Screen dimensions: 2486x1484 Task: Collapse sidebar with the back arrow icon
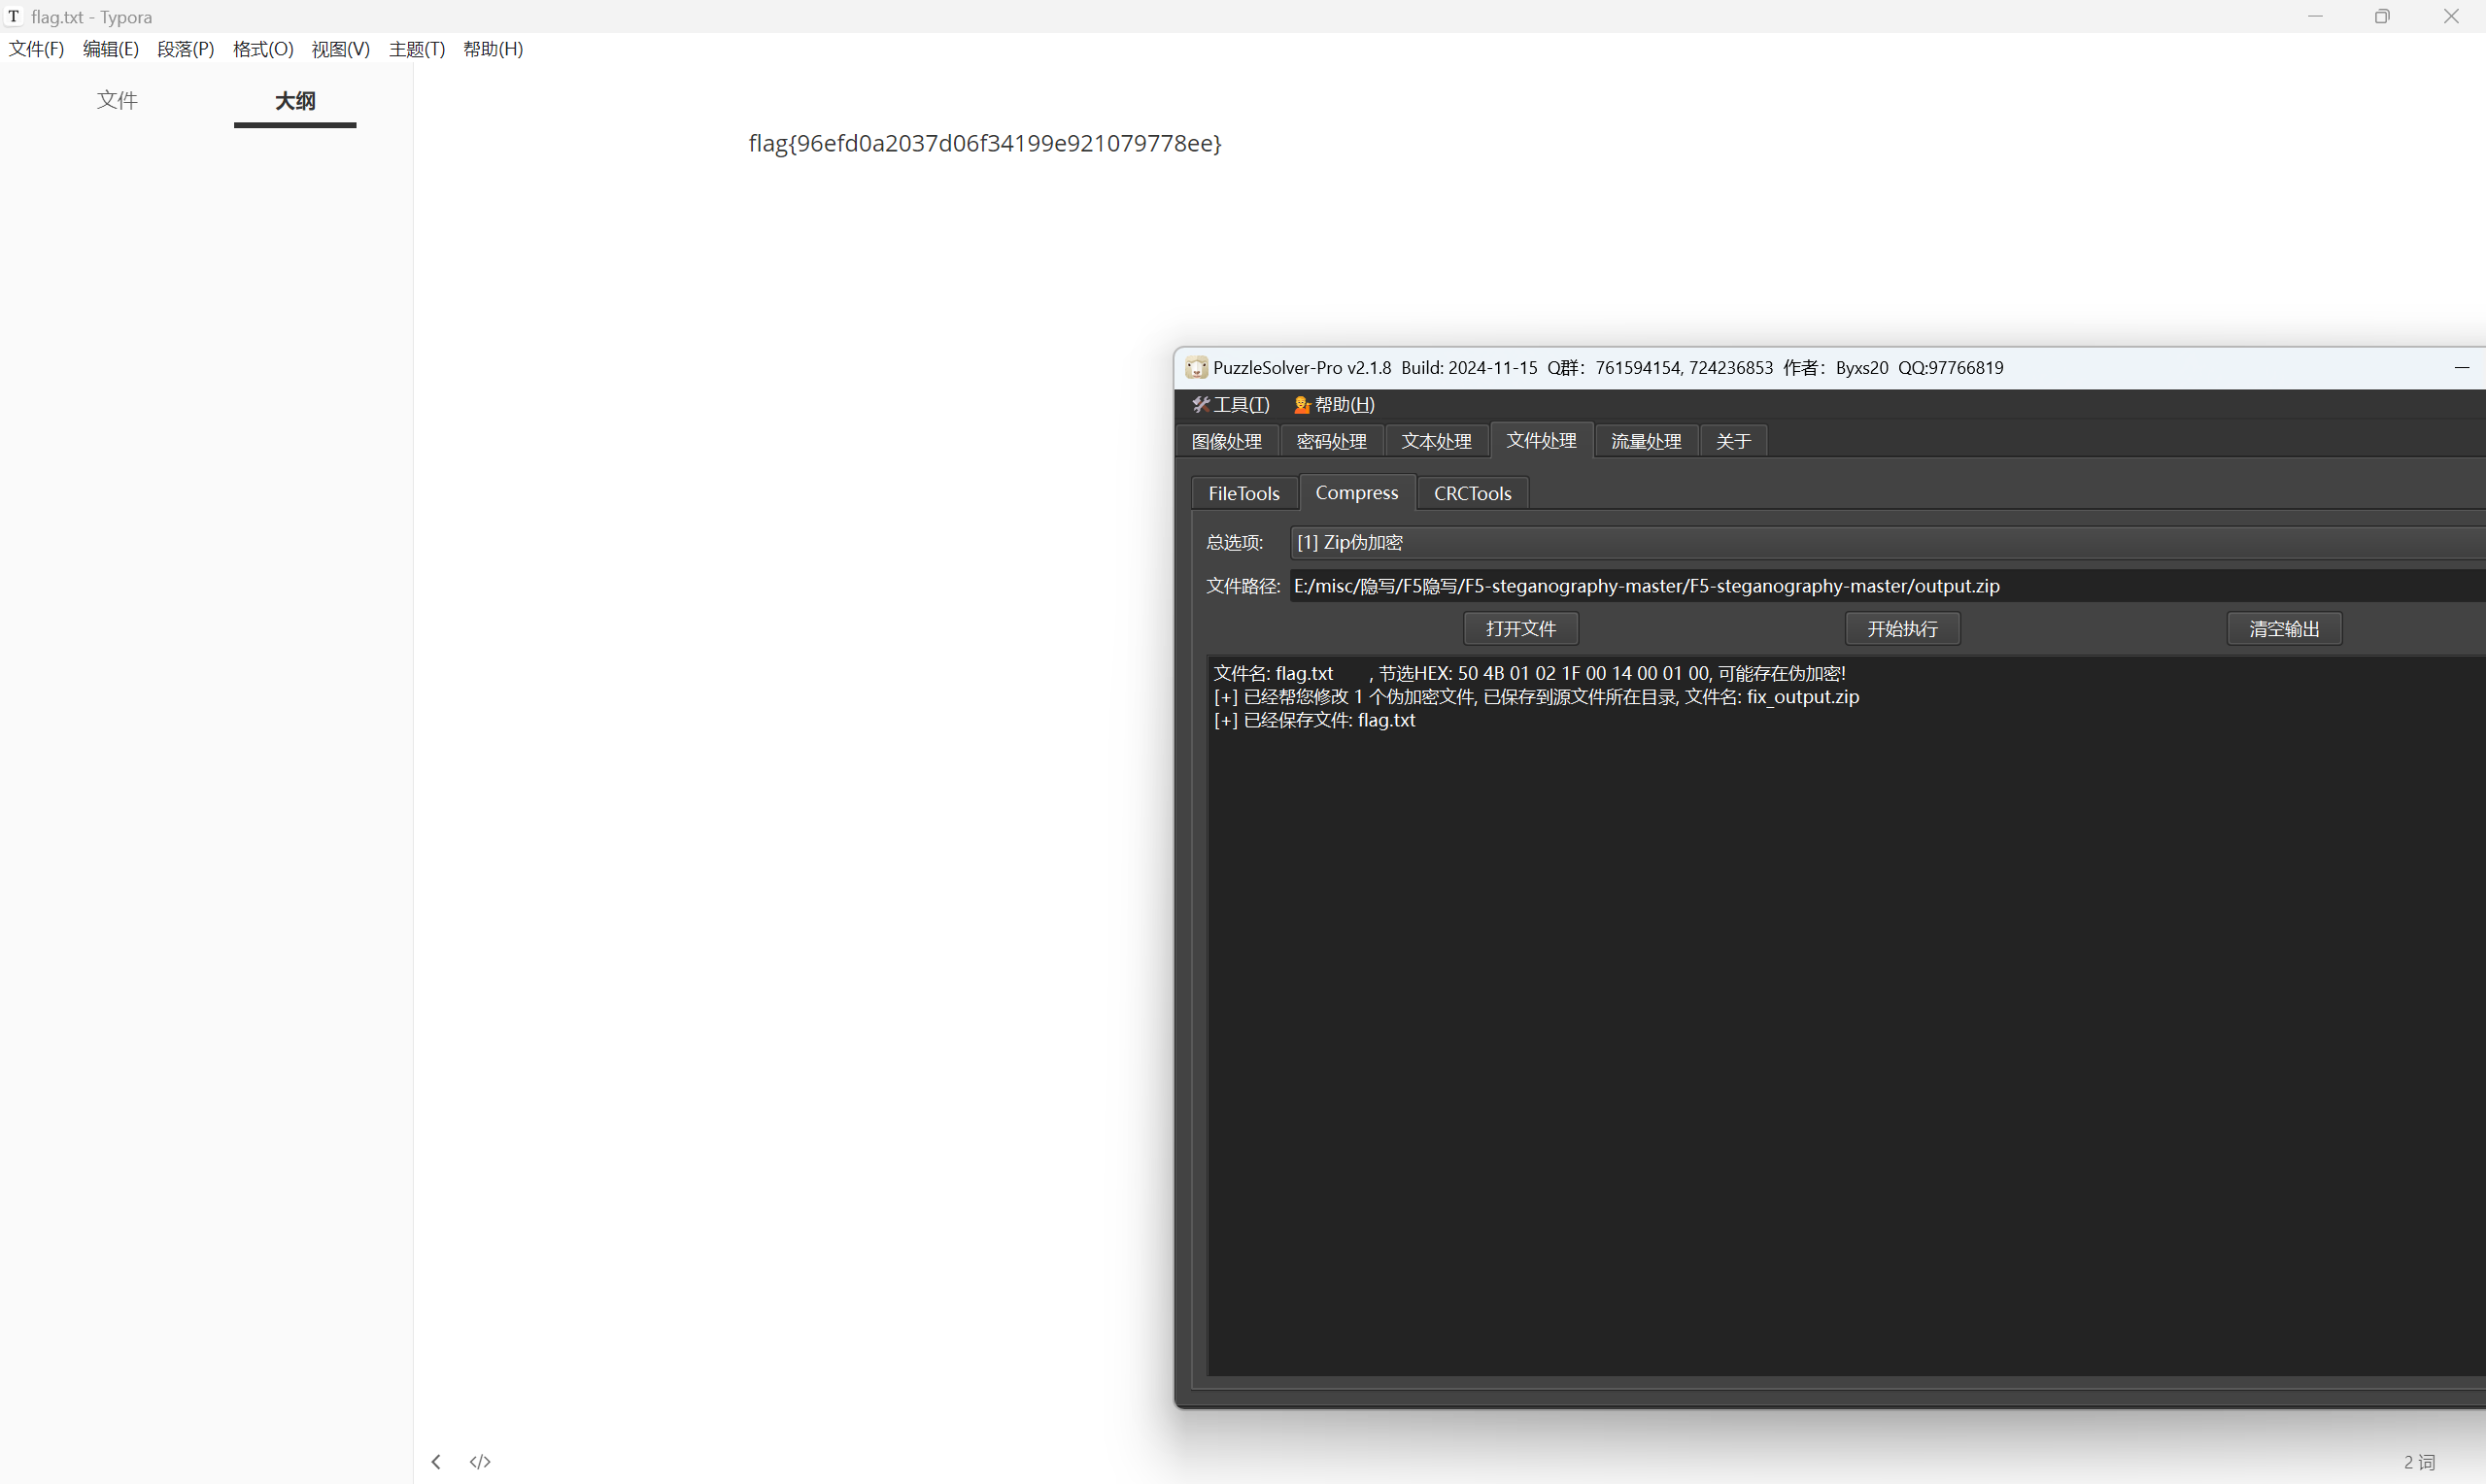click(x=436, y=1461)
